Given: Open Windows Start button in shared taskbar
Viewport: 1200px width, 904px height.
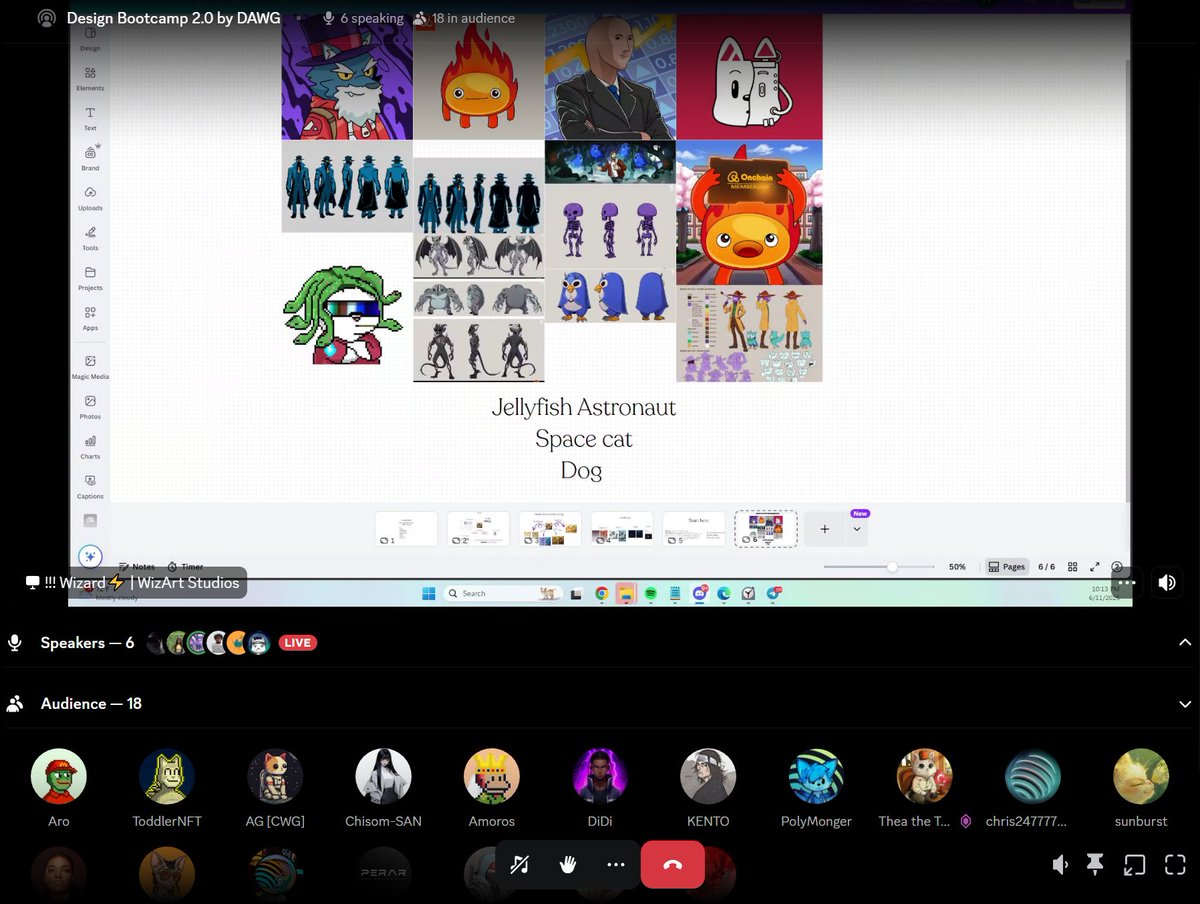Looking at the screenshot, I should pos(429,593).
